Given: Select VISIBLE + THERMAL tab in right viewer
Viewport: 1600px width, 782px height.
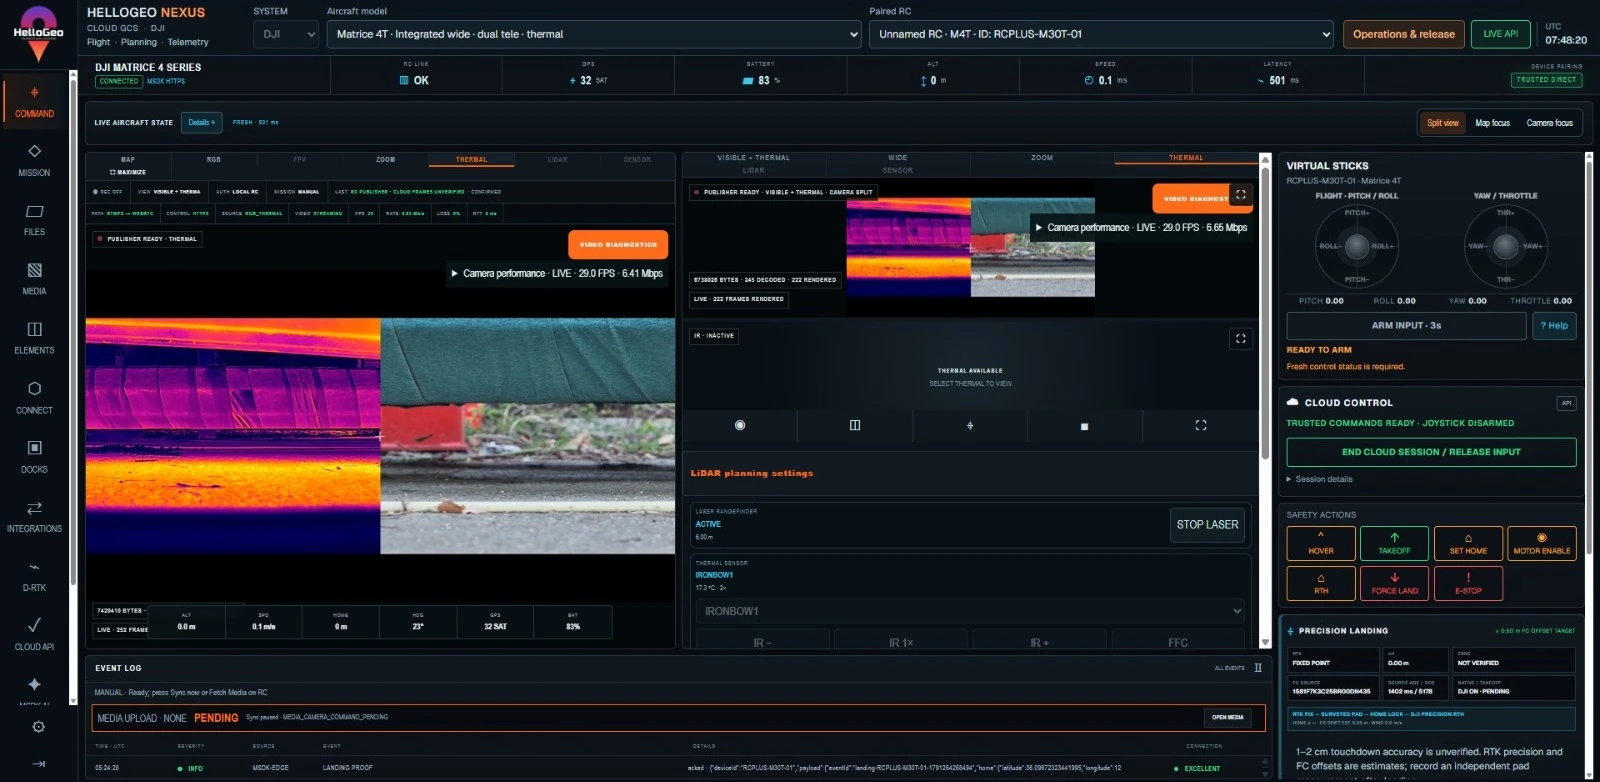Looking at the screenshot, I should (x=753, y=158).
